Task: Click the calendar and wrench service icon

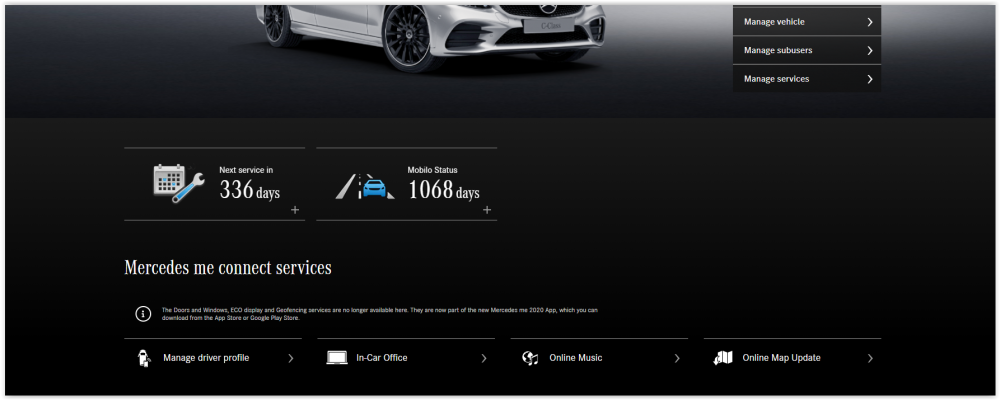Action: pyautogui.click(x=178, y=184)
